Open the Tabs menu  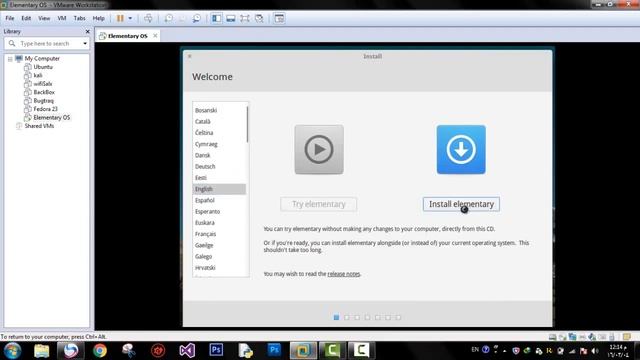point(79,18)
